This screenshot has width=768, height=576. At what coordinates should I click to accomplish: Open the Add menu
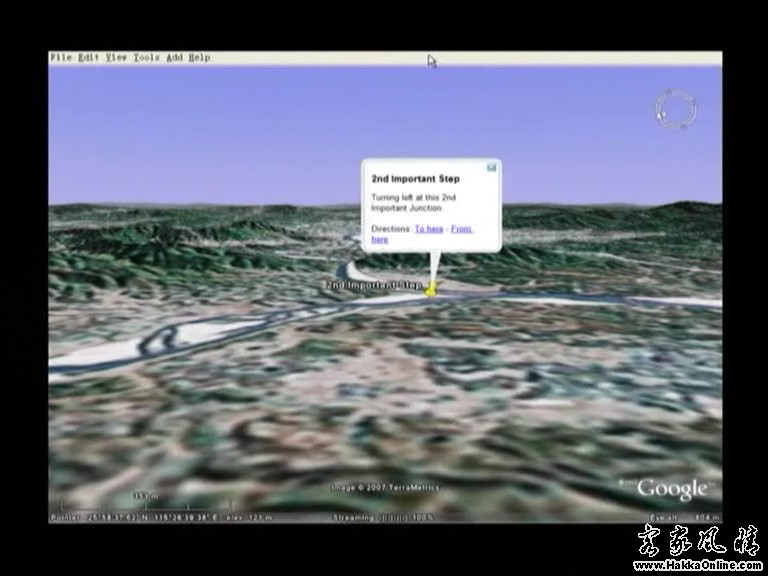[x=174, y=58]
